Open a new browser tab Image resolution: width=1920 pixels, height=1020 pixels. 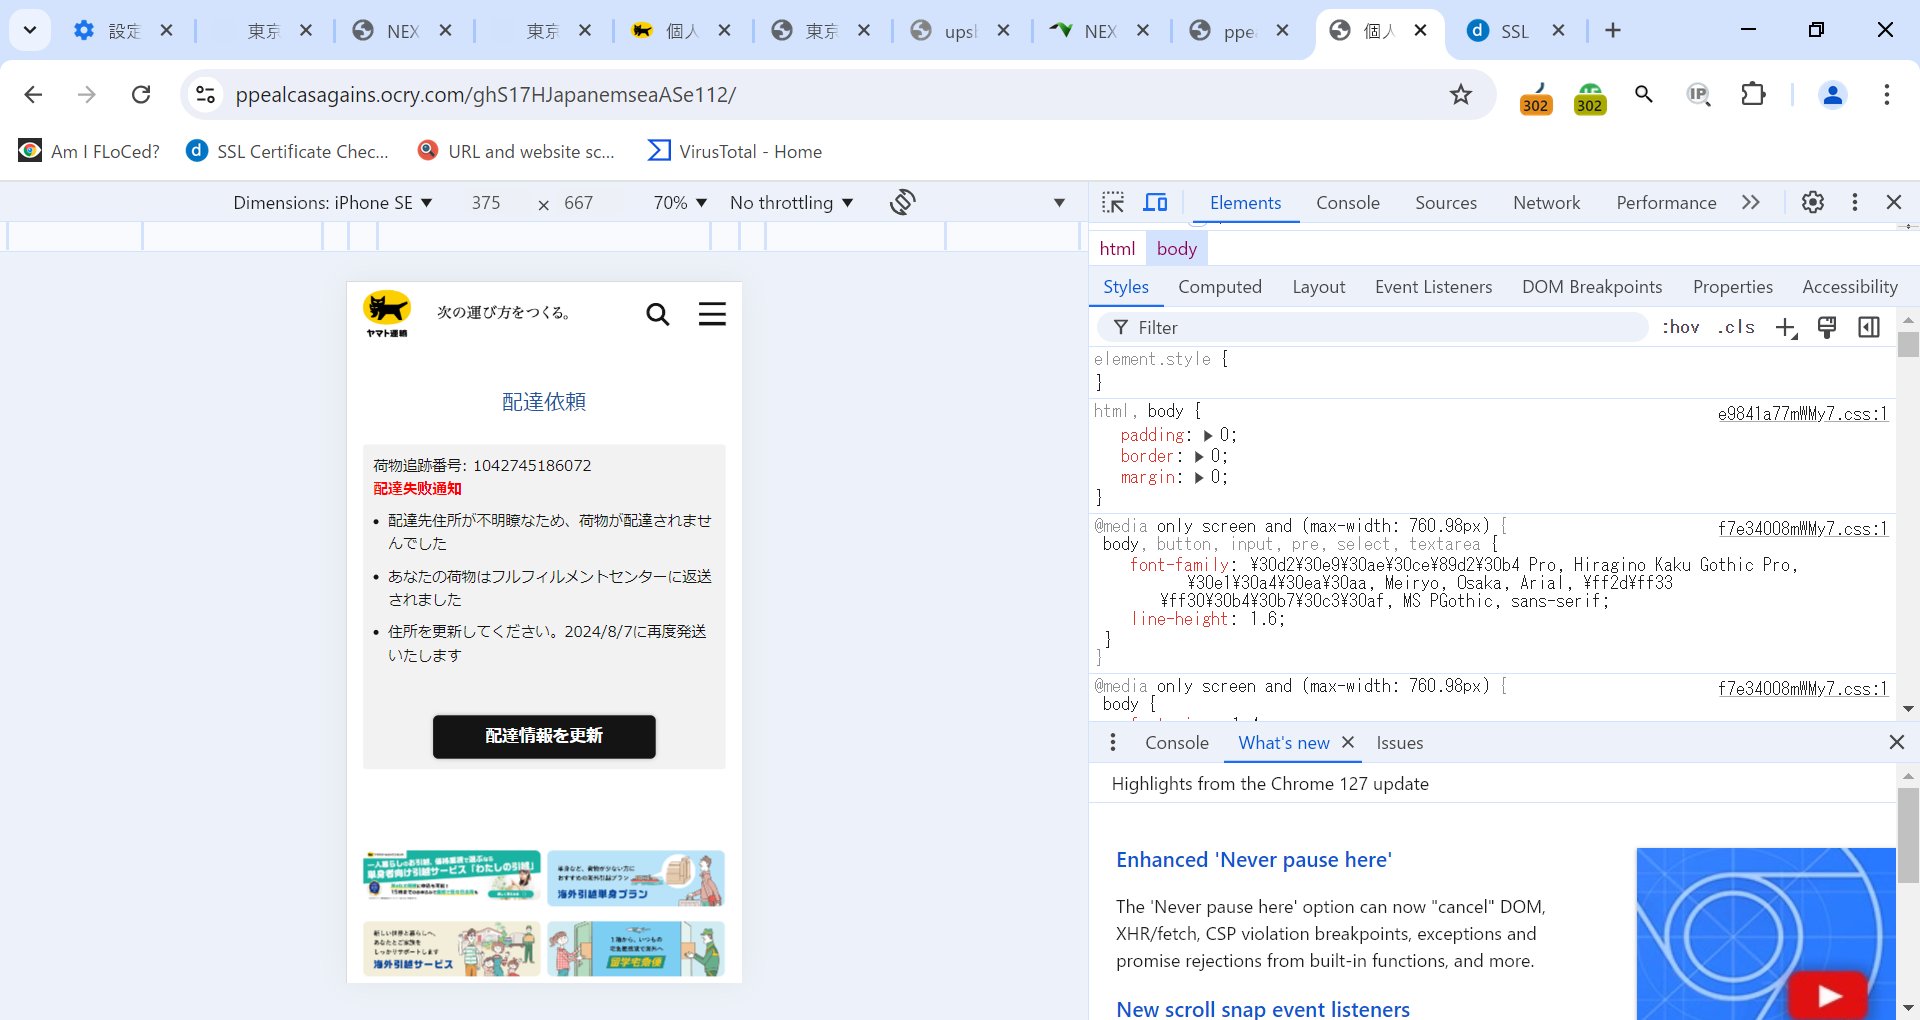pyautogui.click(x=1612, y=30)
